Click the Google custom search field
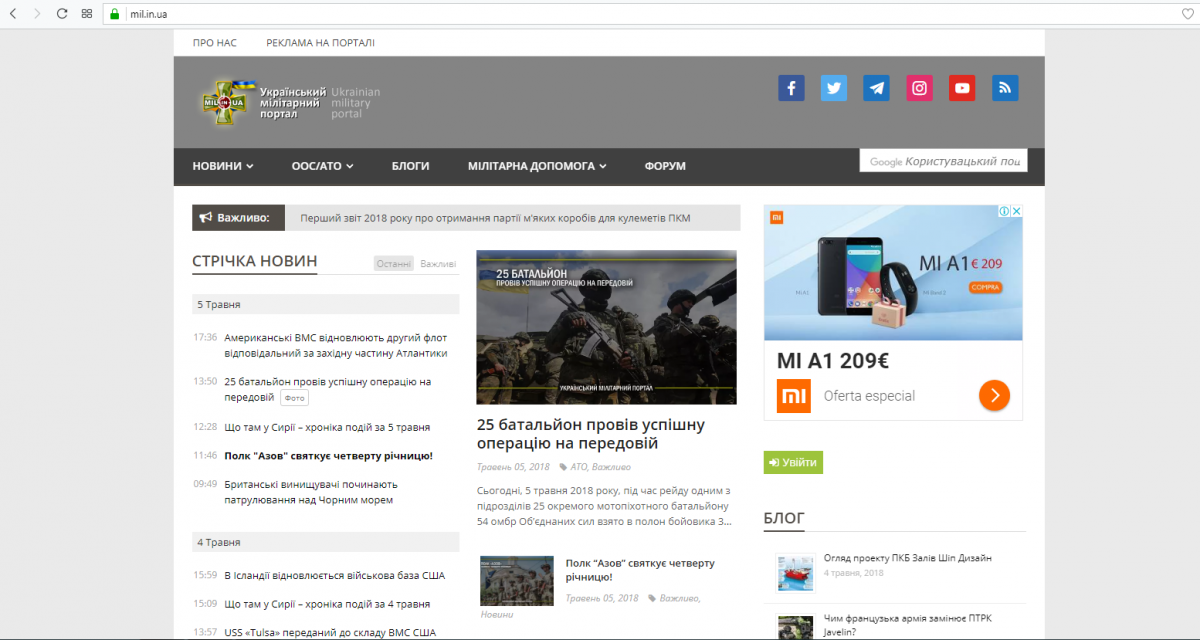This screenshot has width=1200, height=640. pyautogui.click(x=943, y=161)
